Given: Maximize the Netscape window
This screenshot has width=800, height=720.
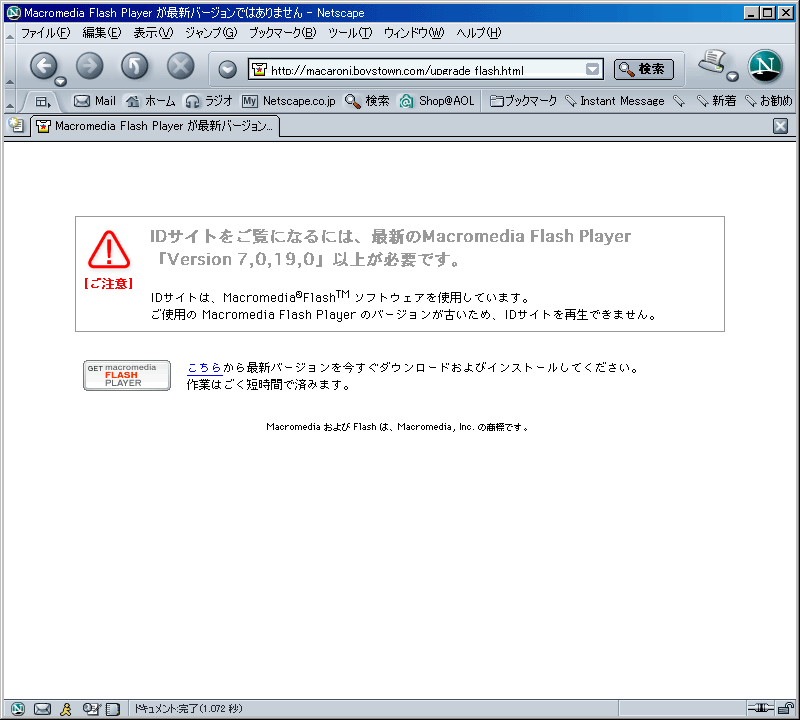Looking at the screenshot, I should click(767, 13).
